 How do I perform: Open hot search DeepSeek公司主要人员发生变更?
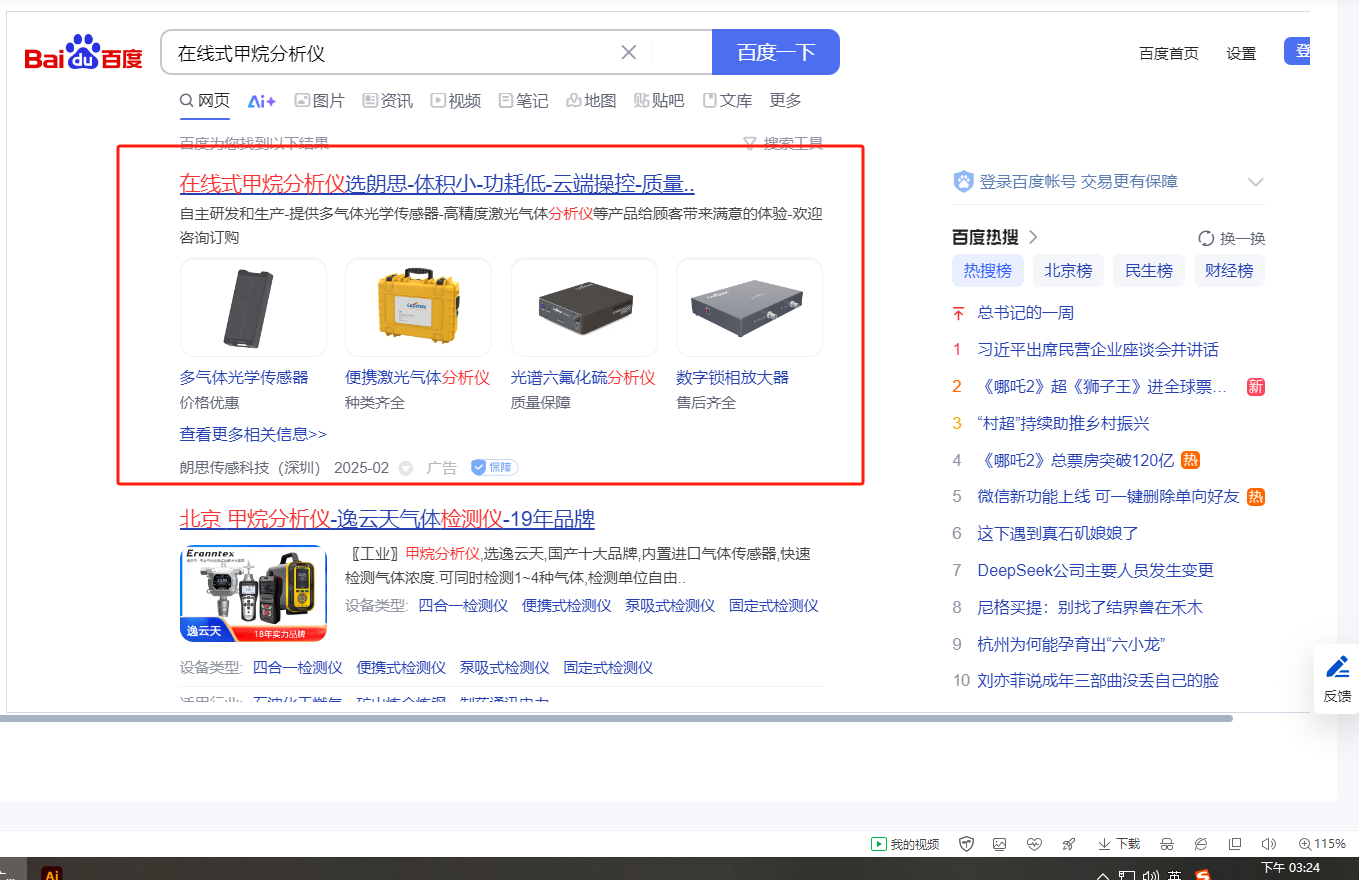pyautogui.click(x=1096, y=570)
